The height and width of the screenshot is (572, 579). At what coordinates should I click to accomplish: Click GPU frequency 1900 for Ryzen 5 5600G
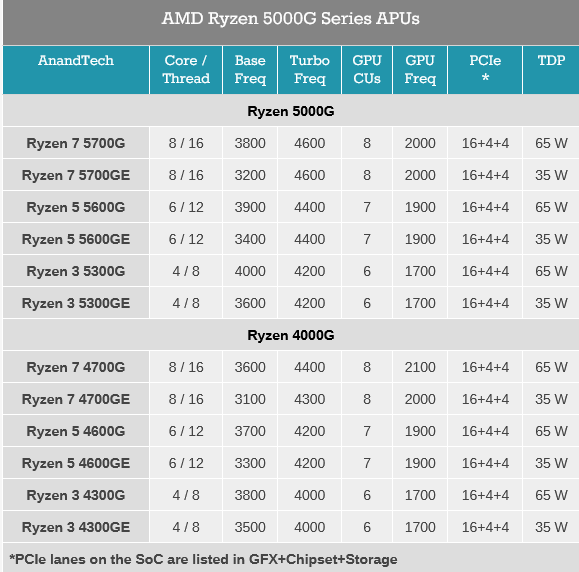tap(420, 207)
